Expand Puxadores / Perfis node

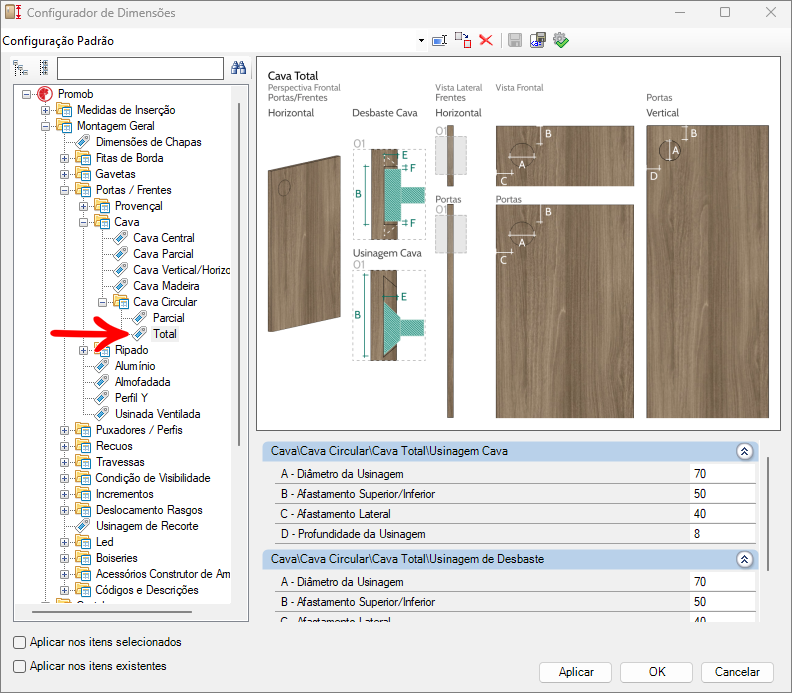click(64, 430)
